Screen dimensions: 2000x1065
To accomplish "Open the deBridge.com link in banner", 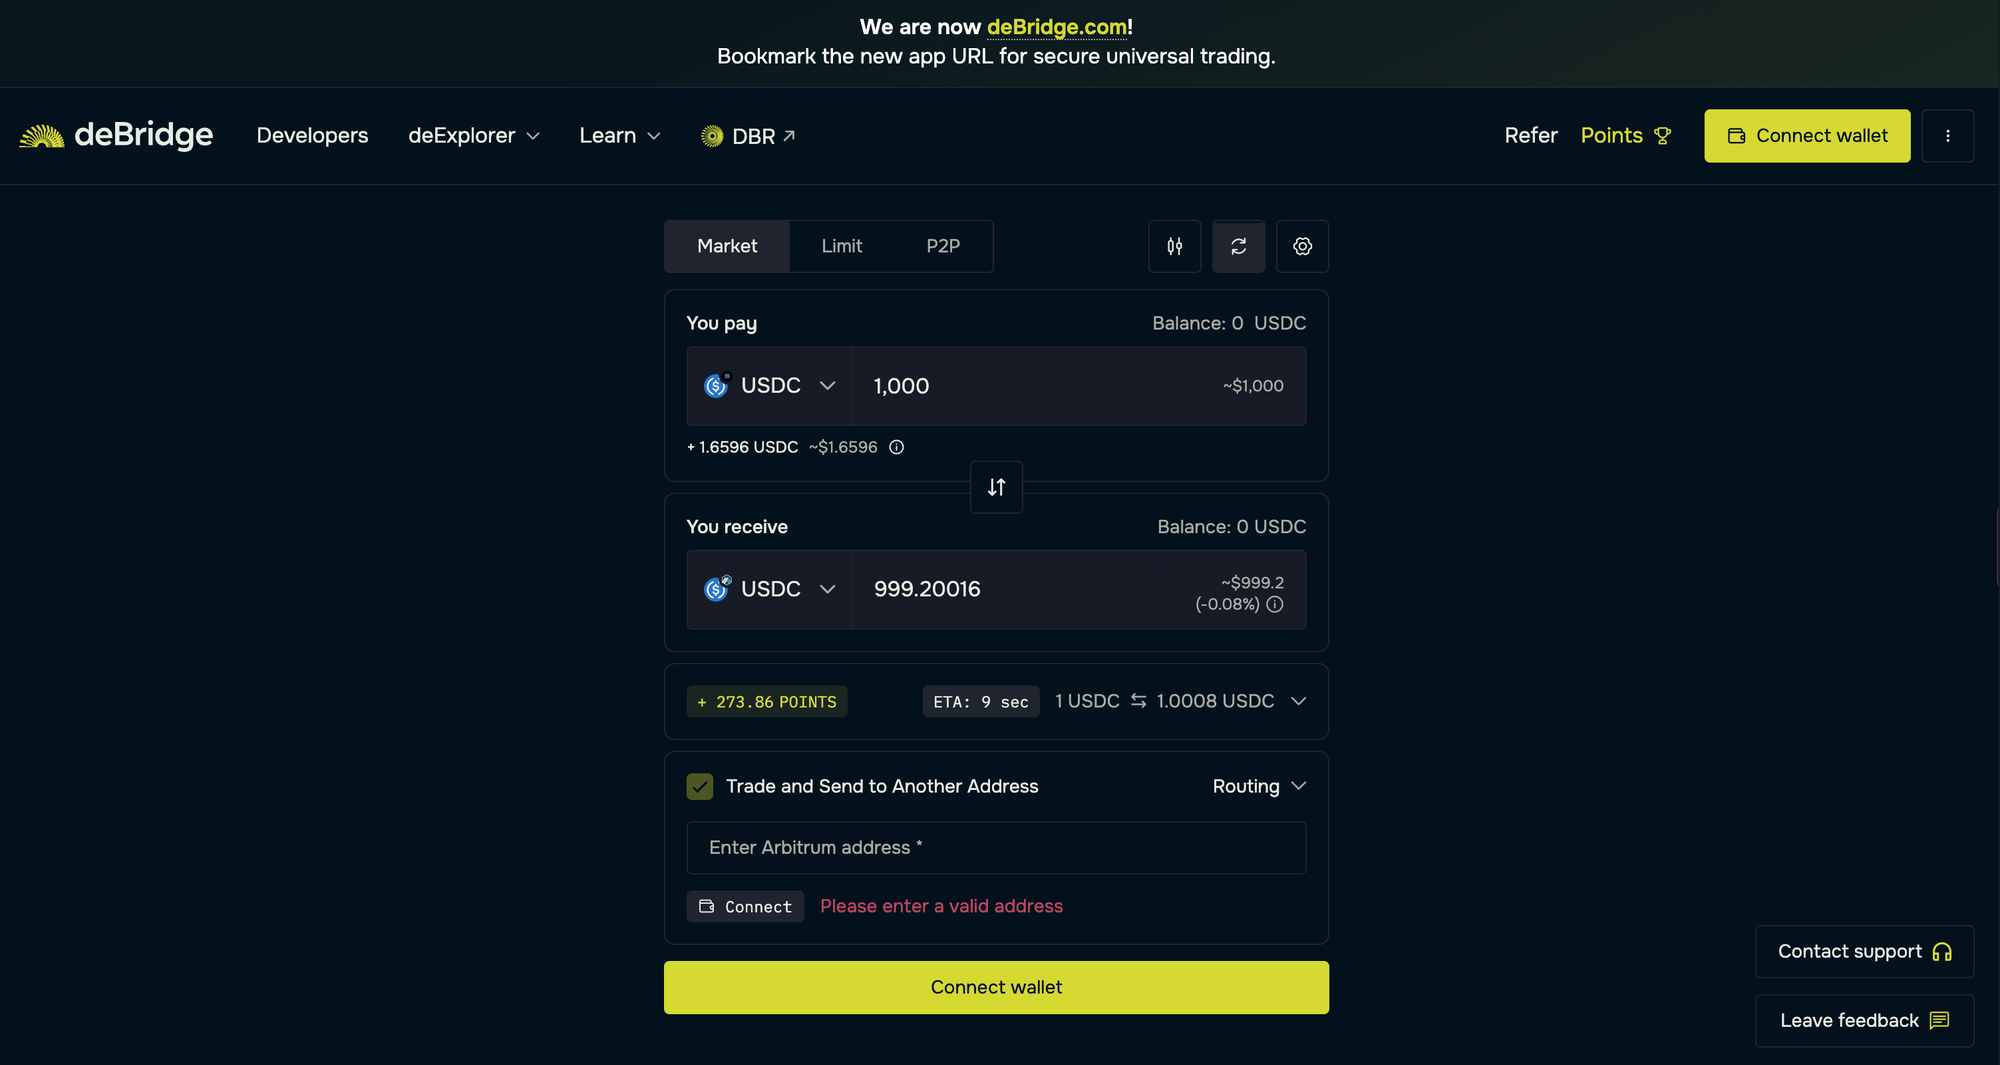I will 1056,27.
